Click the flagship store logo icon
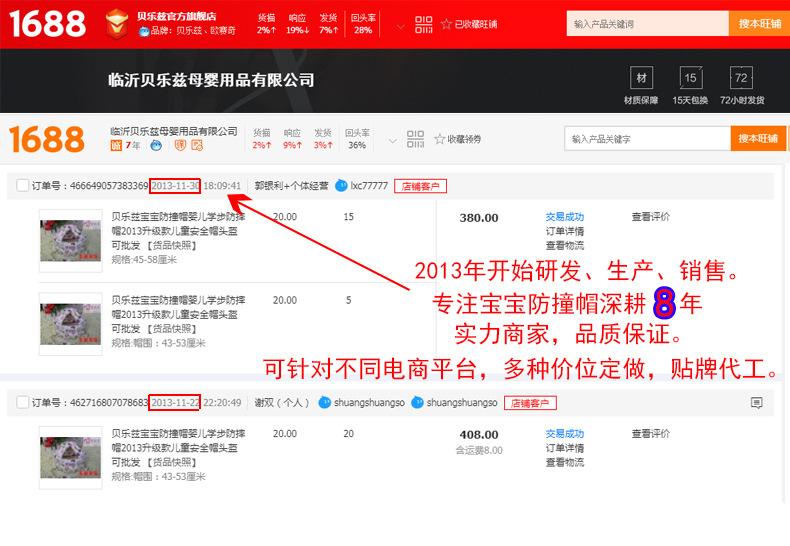The width and height of the screenshot is (790, 546). 117,22
